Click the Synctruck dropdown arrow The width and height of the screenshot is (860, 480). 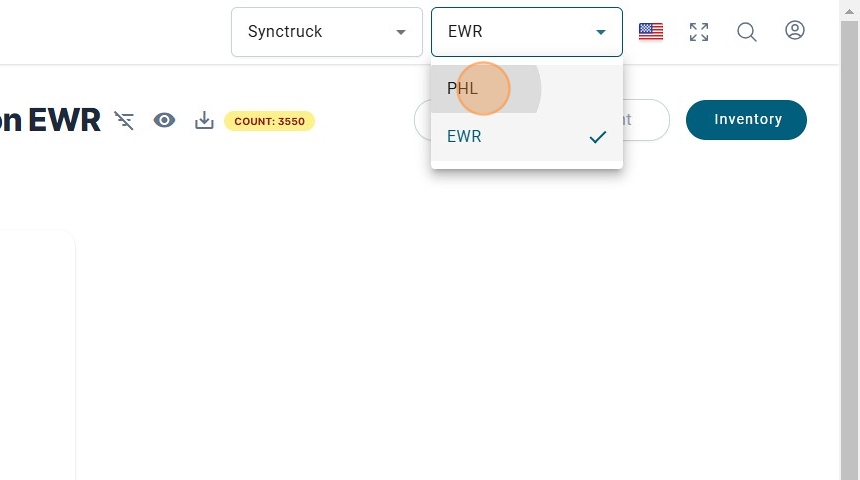401,32
